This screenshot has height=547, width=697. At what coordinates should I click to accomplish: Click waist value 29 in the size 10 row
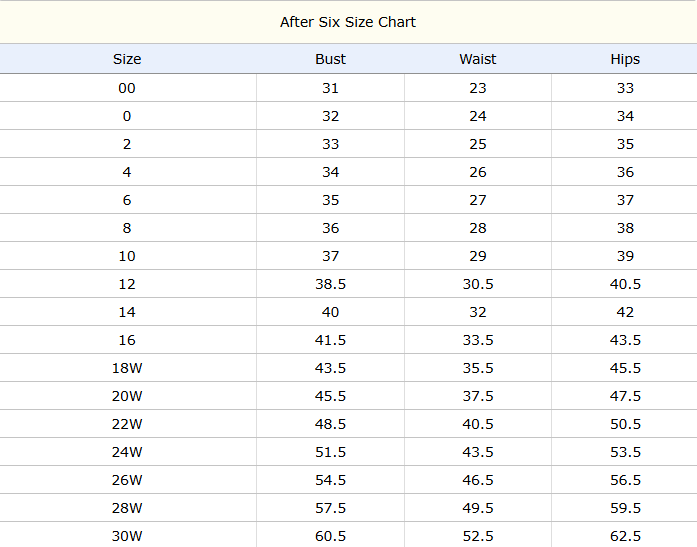478,256
